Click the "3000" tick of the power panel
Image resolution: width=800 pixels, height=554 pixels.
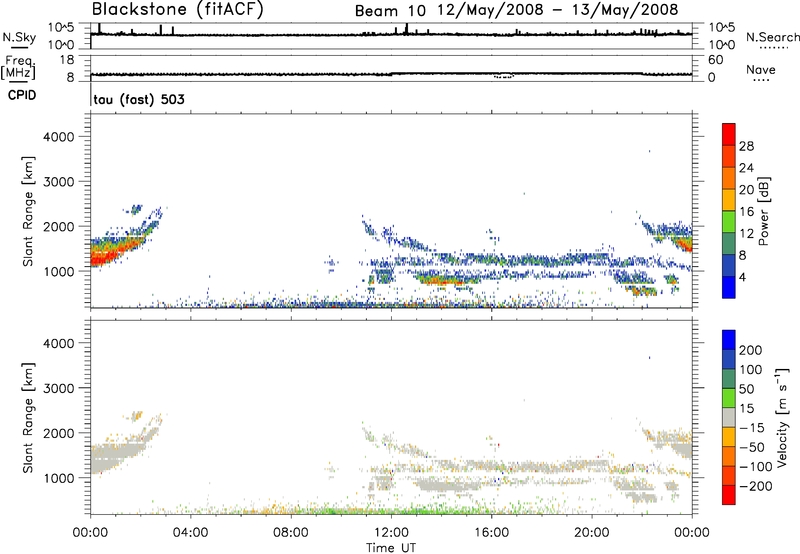(59, 182)
